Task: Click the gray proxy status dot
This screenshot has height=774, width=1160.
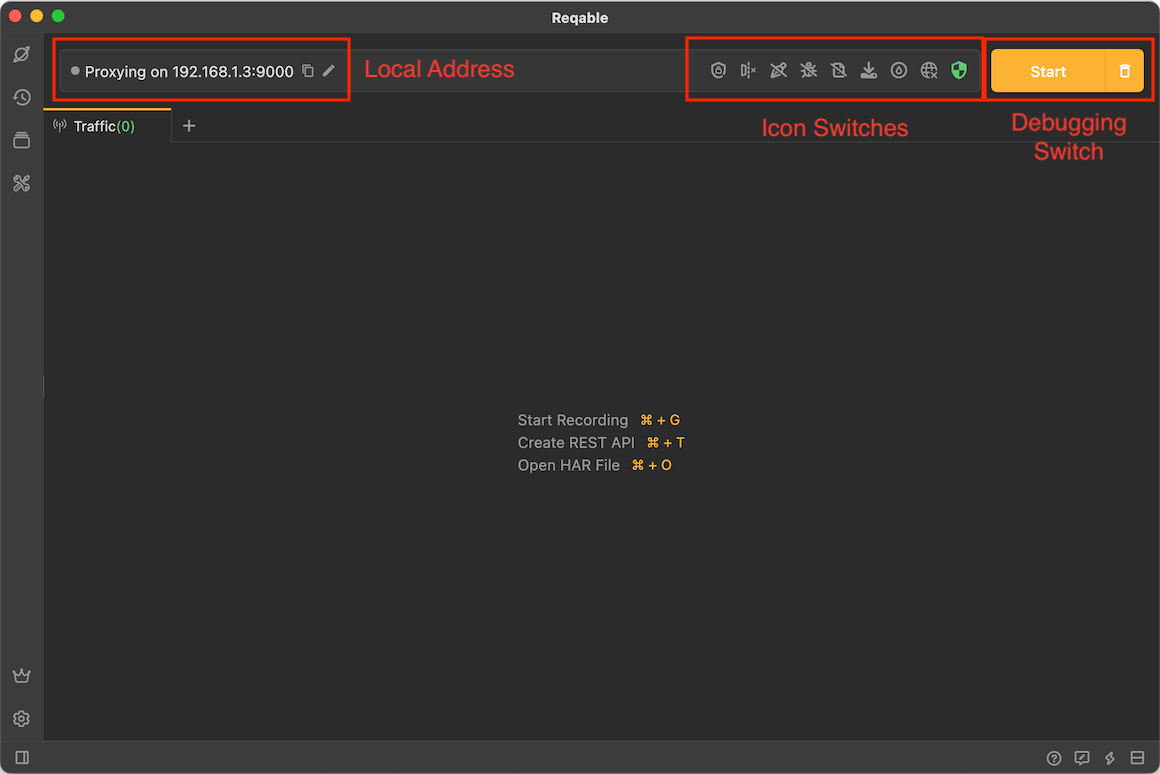Action: 75,71
